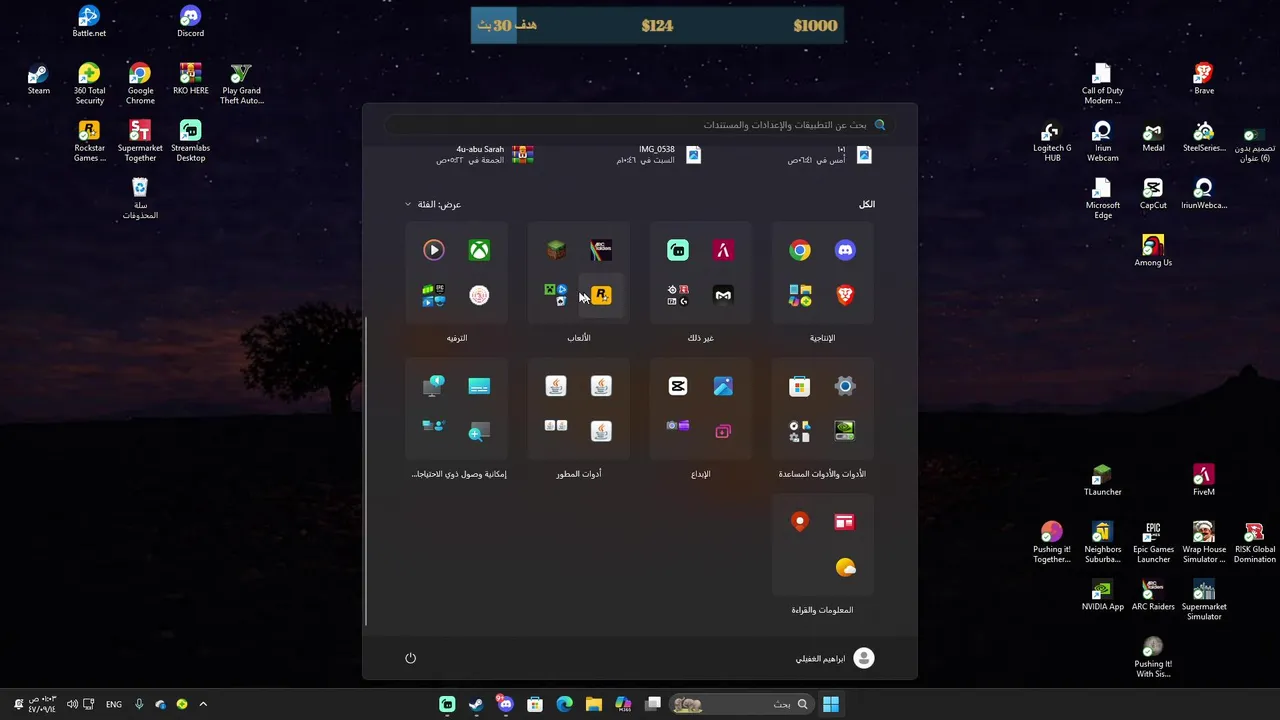Select Epic Games Launcher desktop icon
The image size is (1280, 720).
click(1153, 542)
